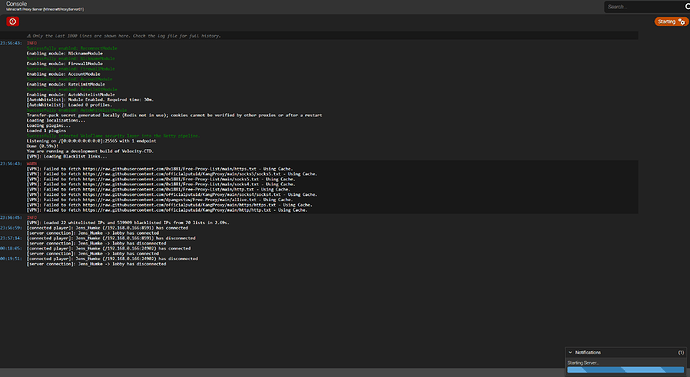Click the 'Transfer-pack secret generated locally' line
Image resolution: width=690 pixels, height=377 pixels.
pos(174,115)
